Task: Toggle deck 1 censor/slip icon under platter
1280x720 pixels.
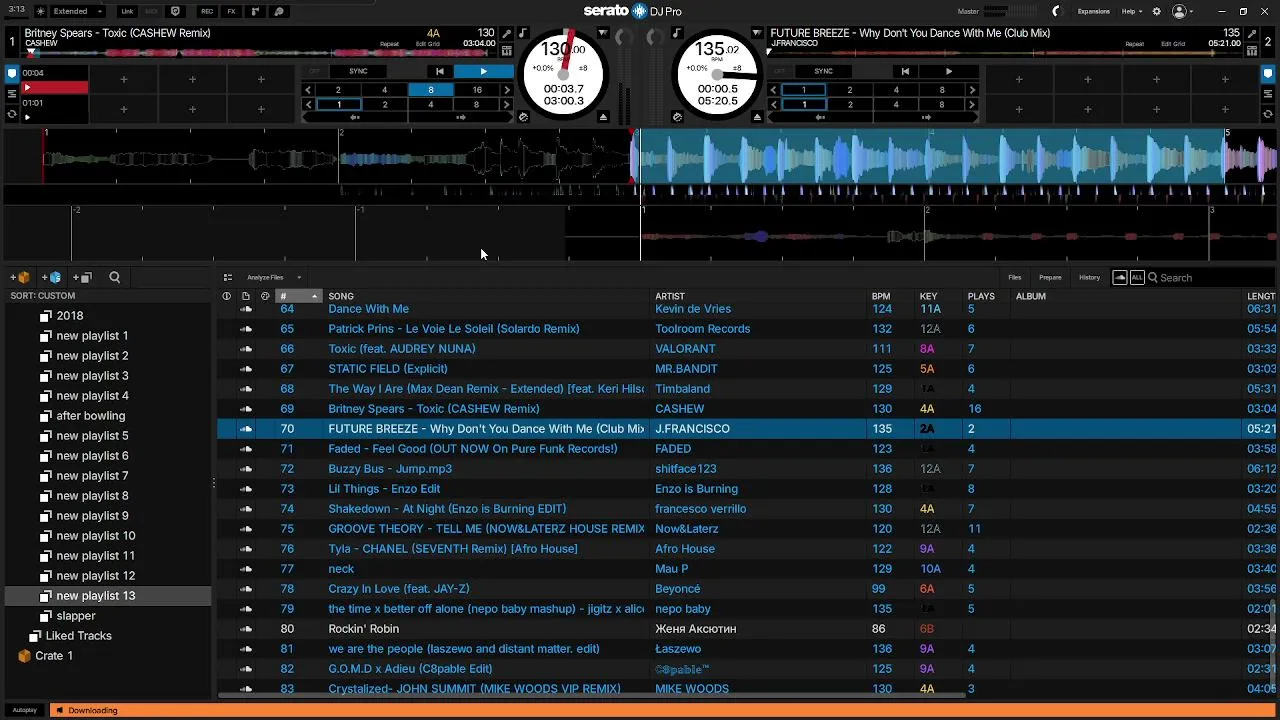Action: click(523, 117)
